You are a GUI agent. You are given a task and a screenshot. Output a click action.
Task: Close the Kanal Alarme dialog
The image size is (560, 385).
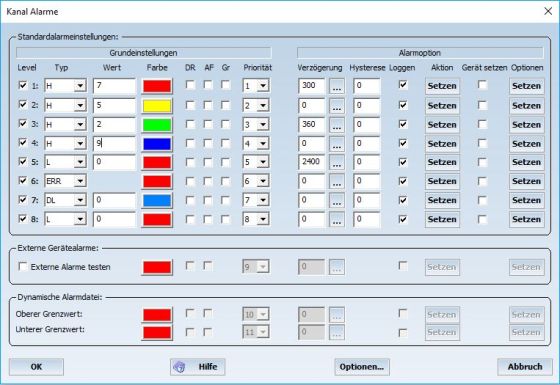548,11
